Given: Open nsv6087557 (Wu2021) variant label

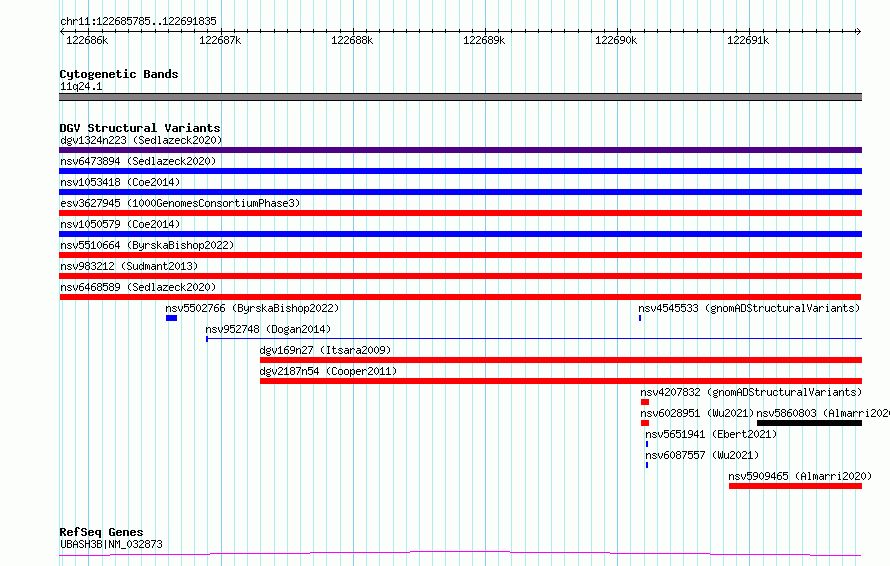Looking at the screenshot, I should pos(702,455).
